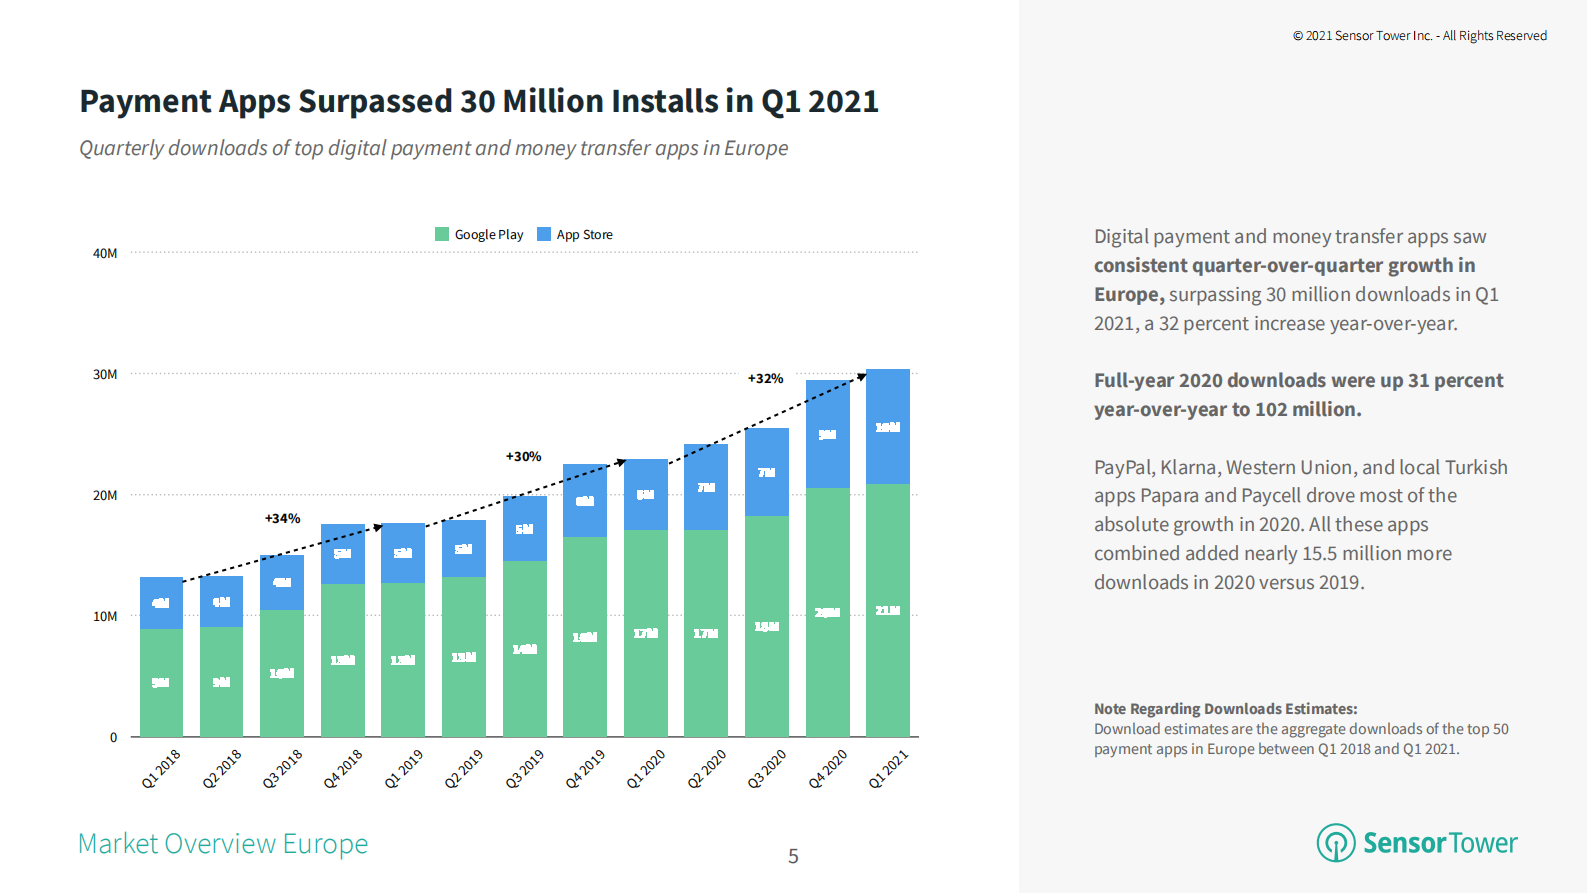Select the +32% growth annotation
This screenshot has width=1587, height=893.
[765, 378]
